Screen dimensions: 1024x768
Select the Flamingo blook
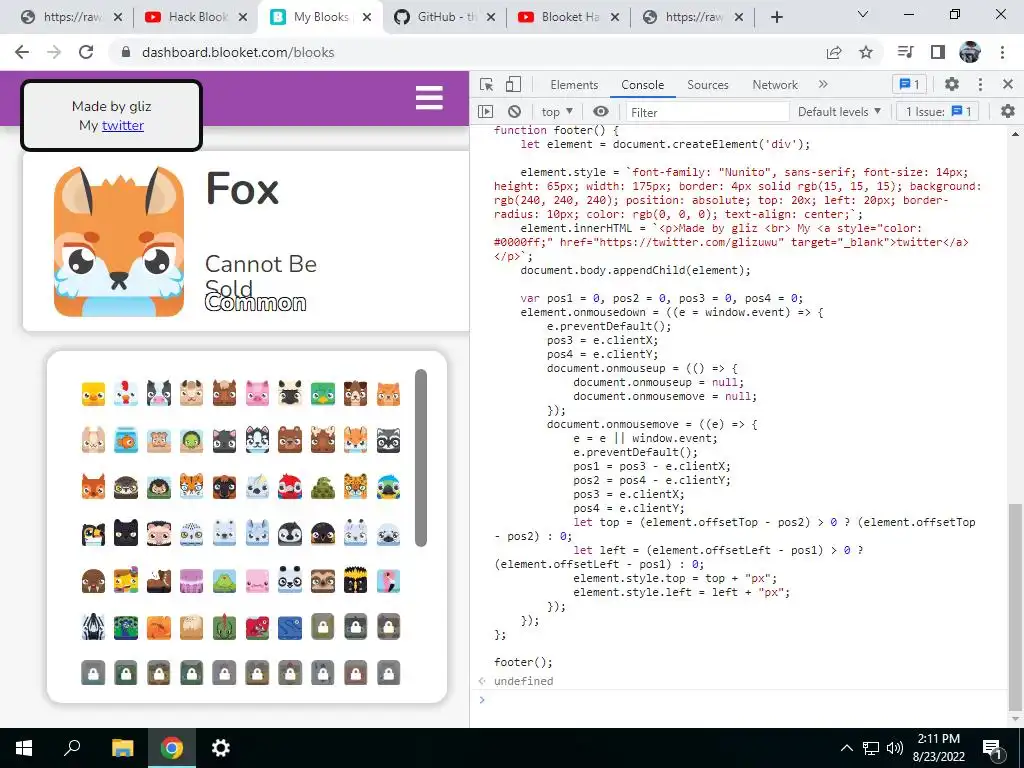pyautogui.click(x=389, y=580)
